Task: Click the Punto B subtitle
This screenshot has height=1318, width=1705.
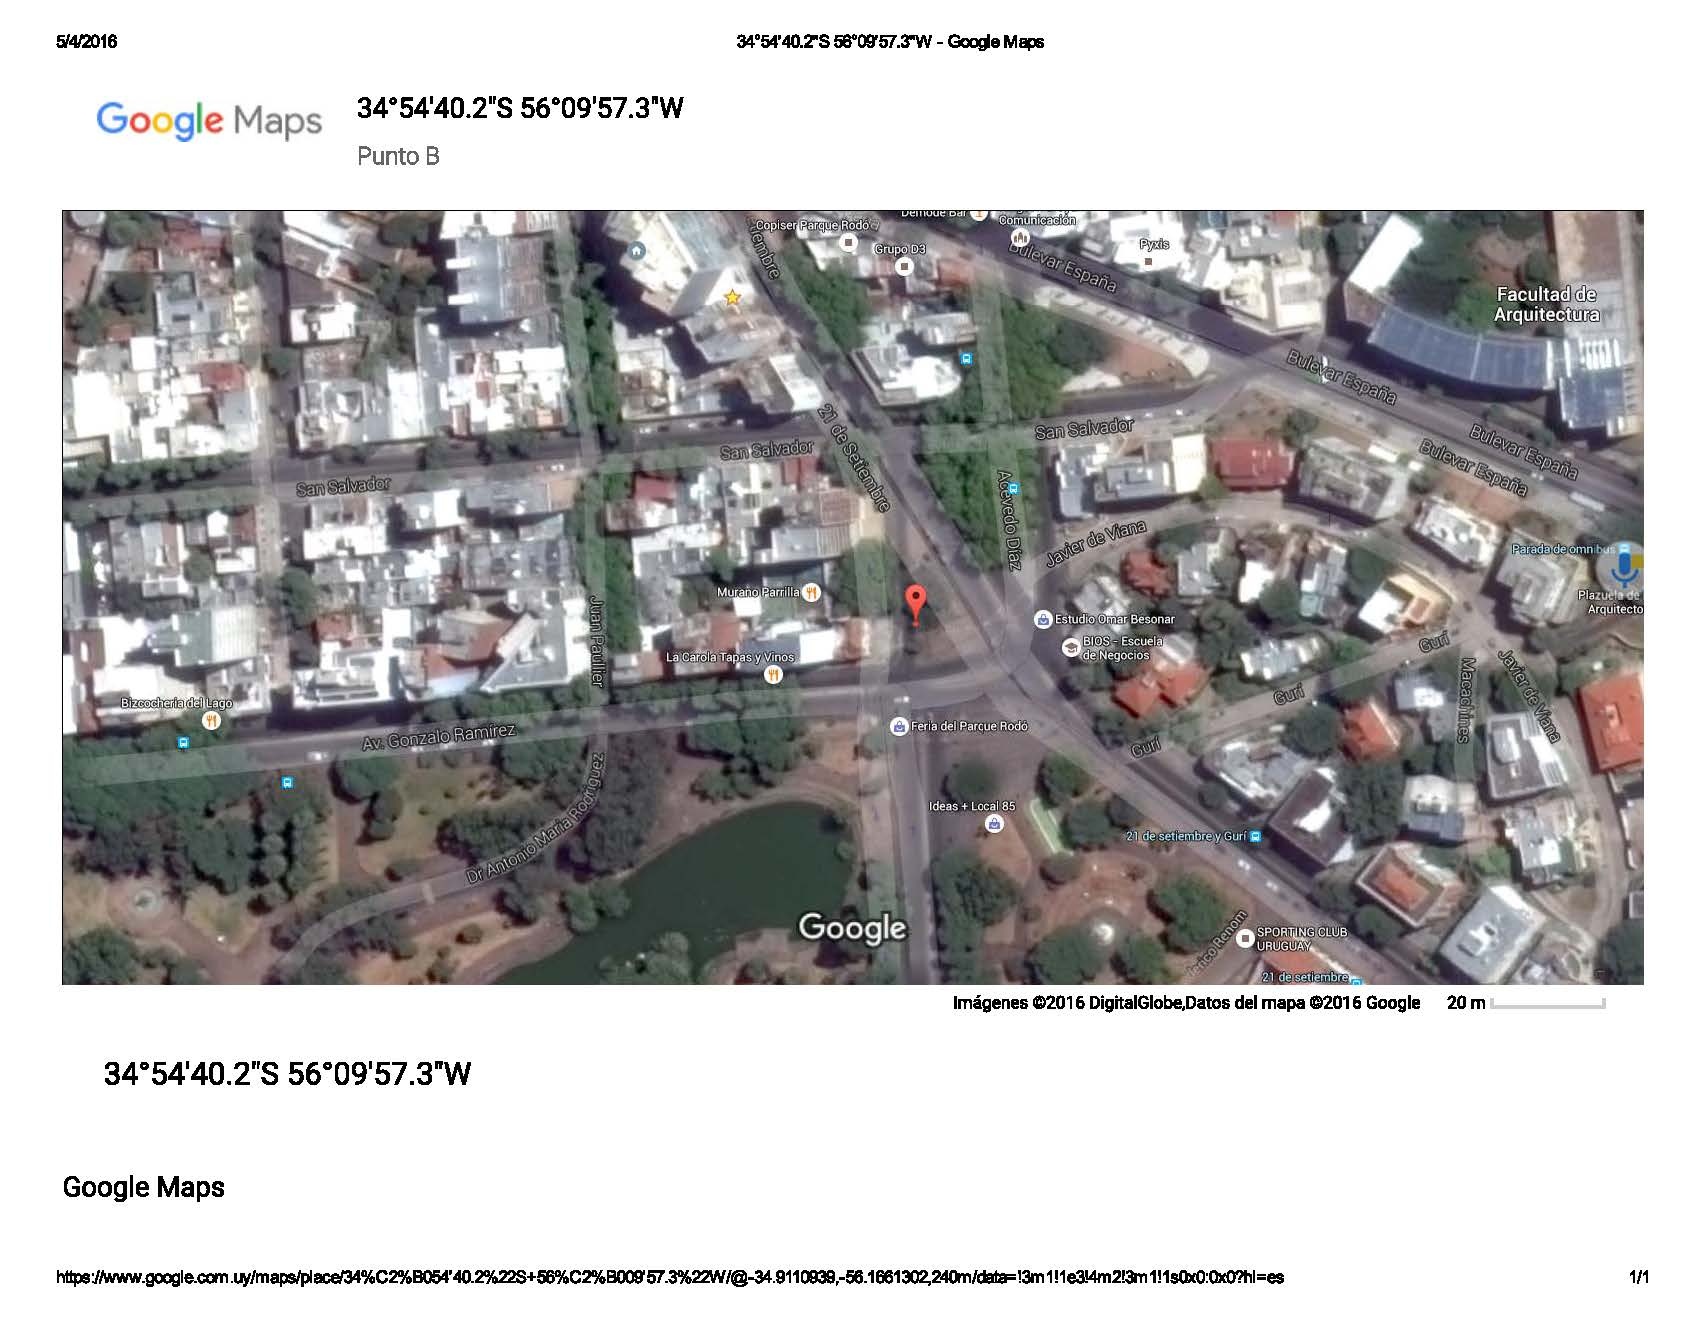Action: click(x=398, y=156)
